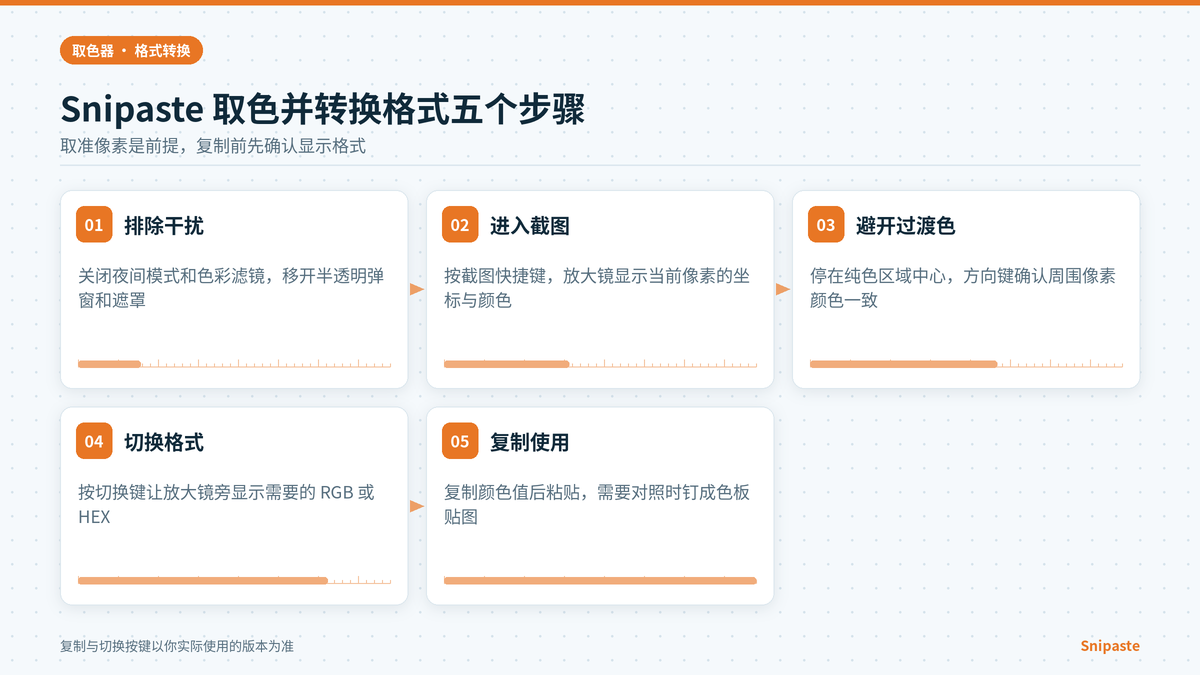The height and width of the screenshot is (675, 1200).
Task: Click the heading 切换格式
Action: pos(164,442)
